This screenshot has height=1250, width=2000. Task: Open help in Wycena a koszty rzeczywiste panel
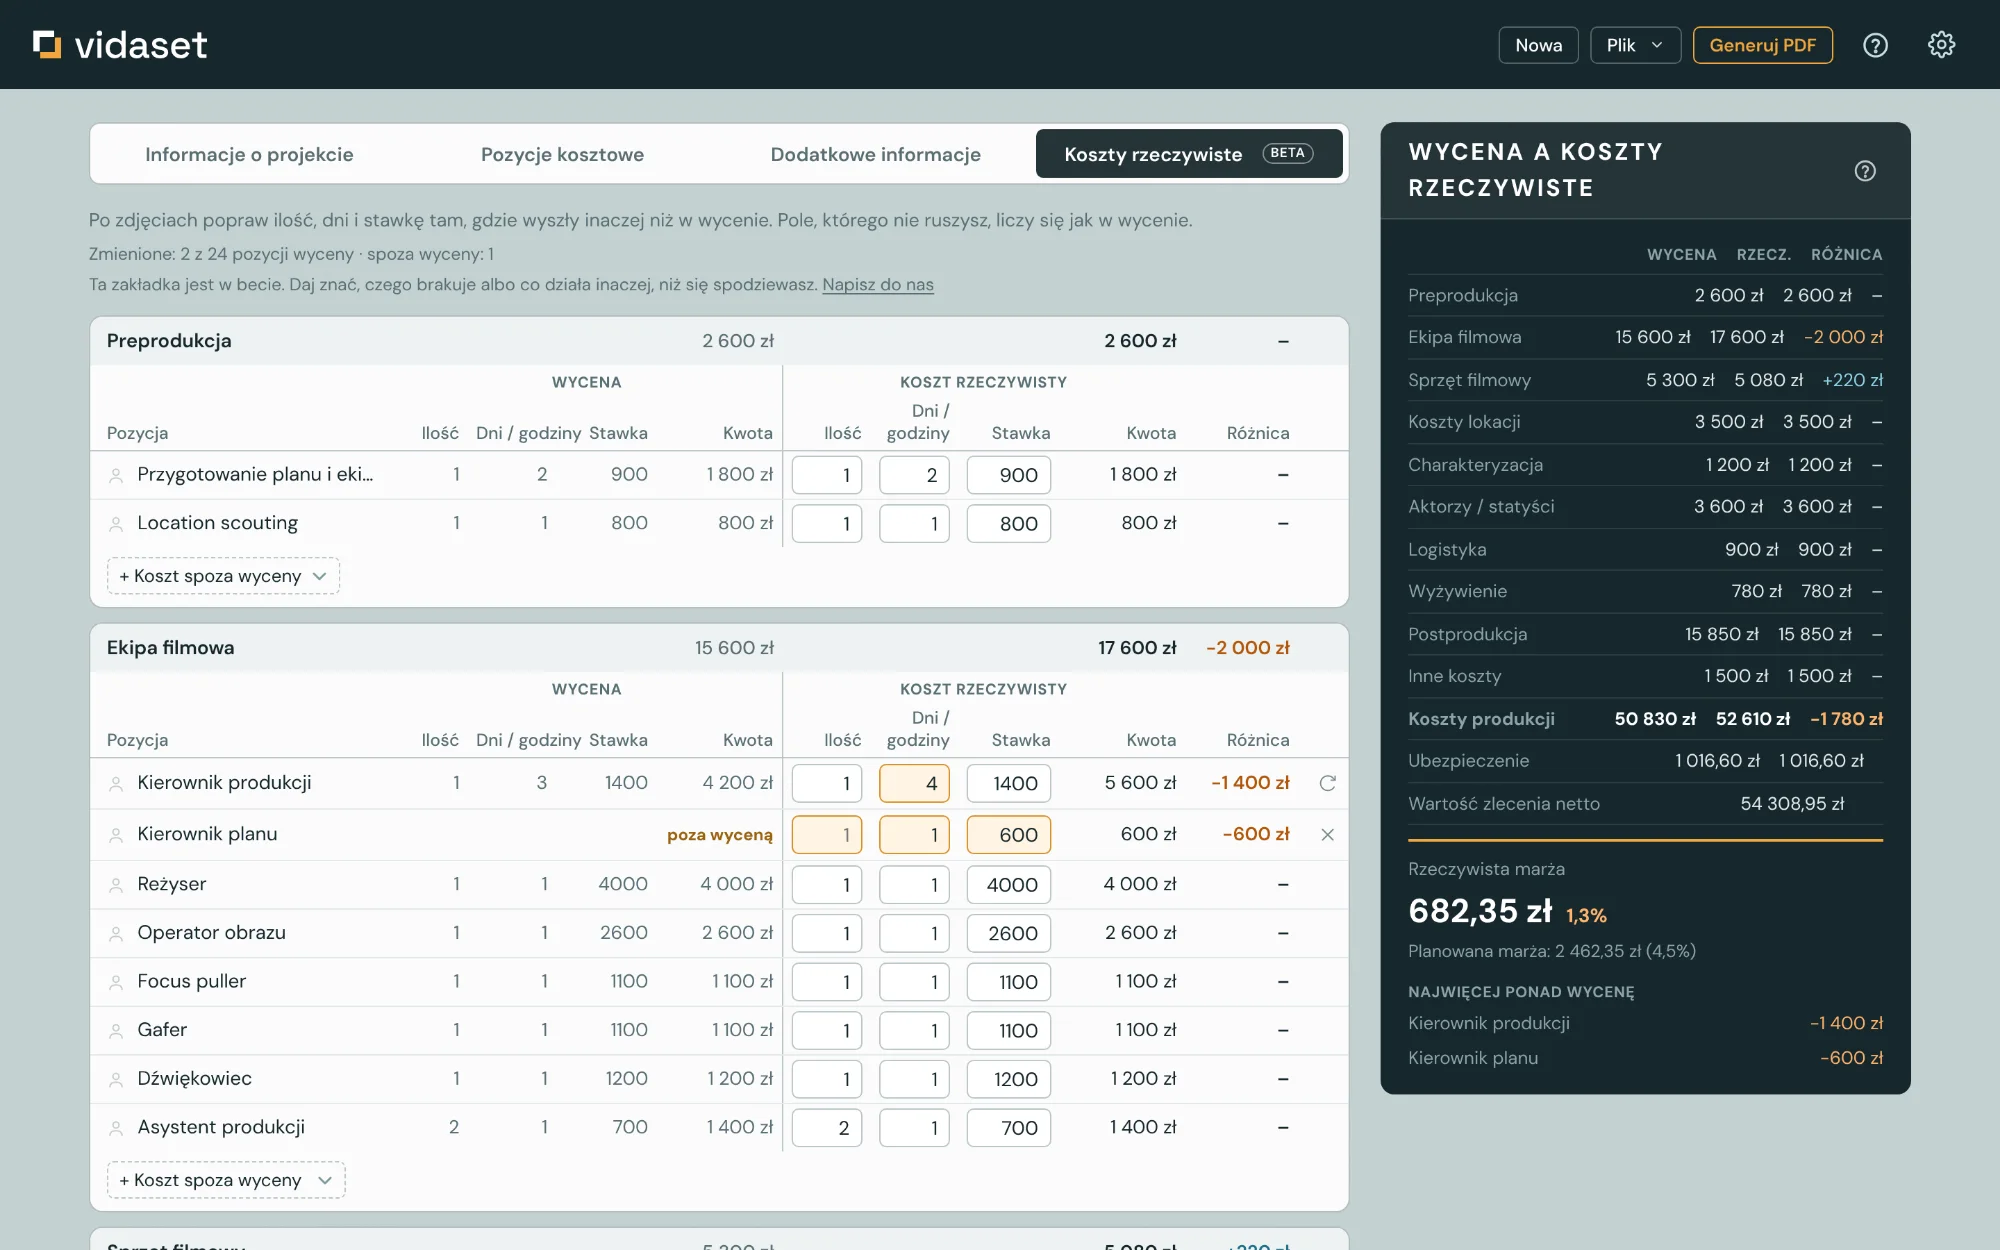[x=1865, y=171]
